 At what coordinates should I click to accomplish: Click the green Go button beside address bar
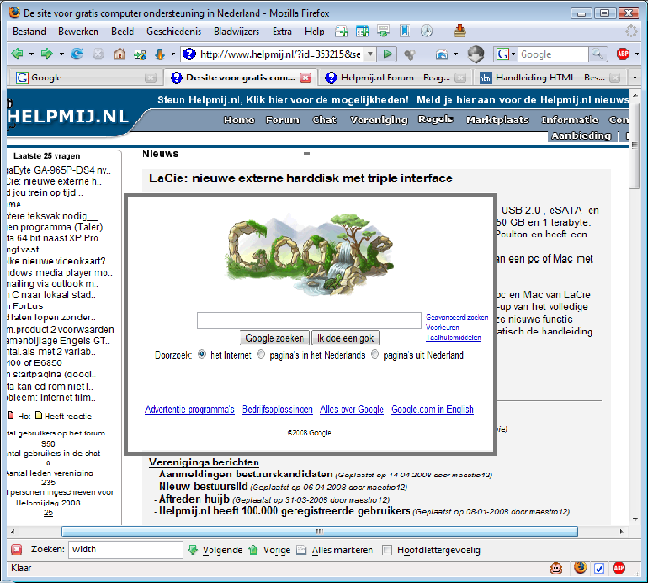pos(388,54)
